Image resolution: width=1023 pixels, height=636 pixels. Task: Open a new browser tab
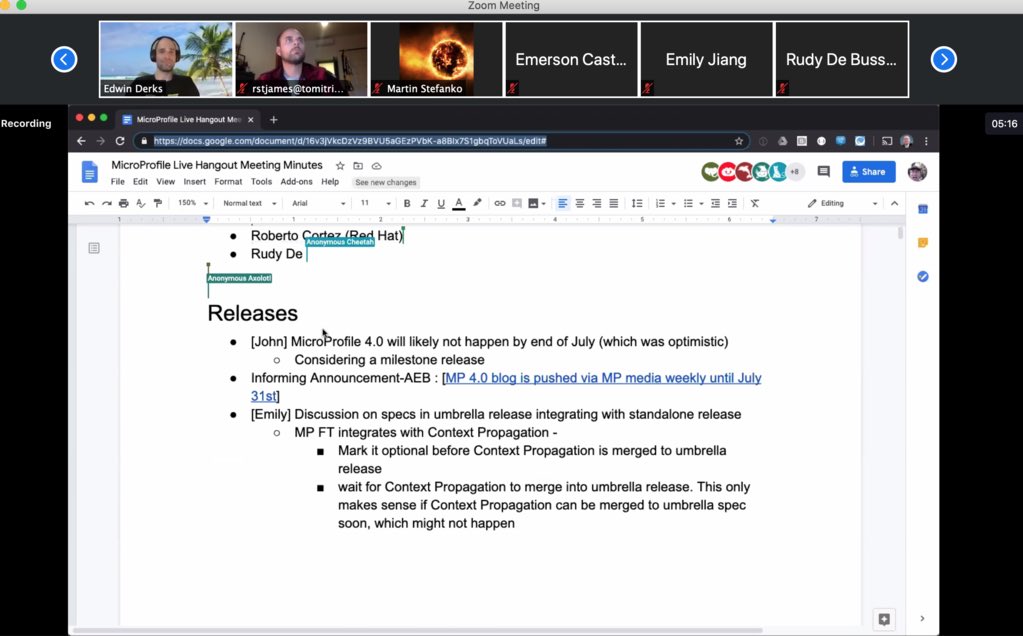click(273, 119)
